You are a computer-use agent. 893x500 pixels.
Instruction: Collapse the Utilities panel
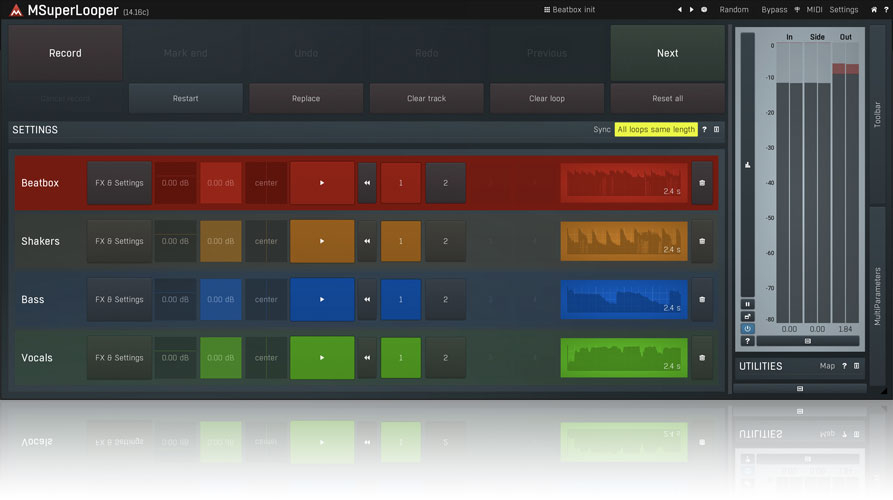(856, 366)
